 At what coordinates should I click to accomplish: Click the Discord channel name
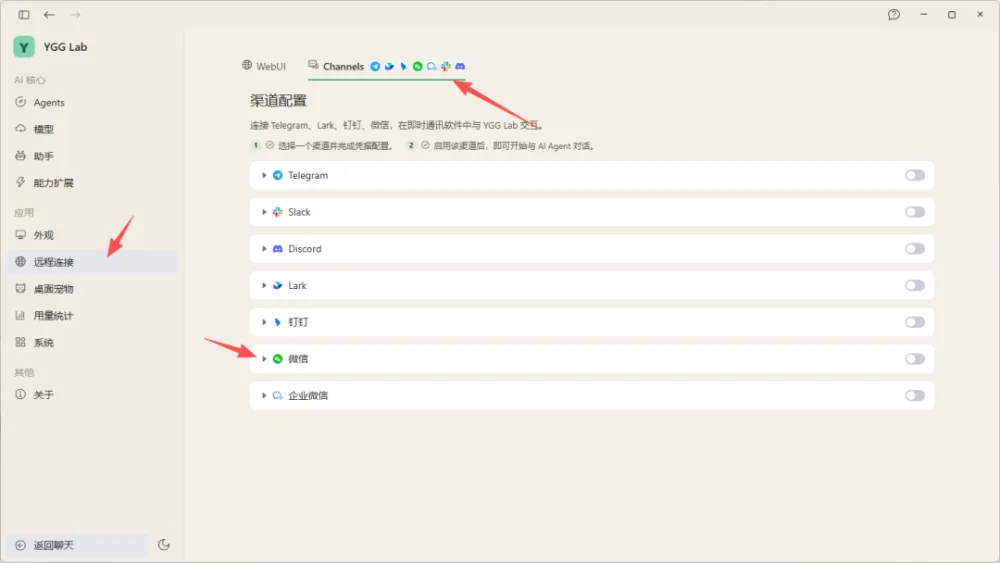(x=305, y=249)
